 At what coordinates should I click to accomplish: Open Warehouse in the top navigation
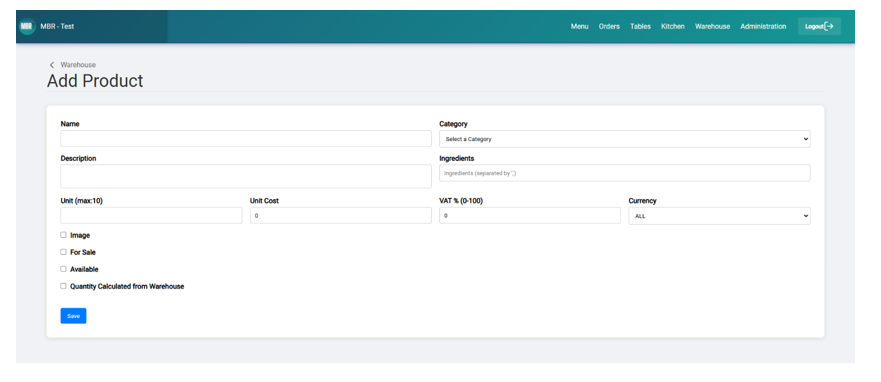tap(712, 26)
